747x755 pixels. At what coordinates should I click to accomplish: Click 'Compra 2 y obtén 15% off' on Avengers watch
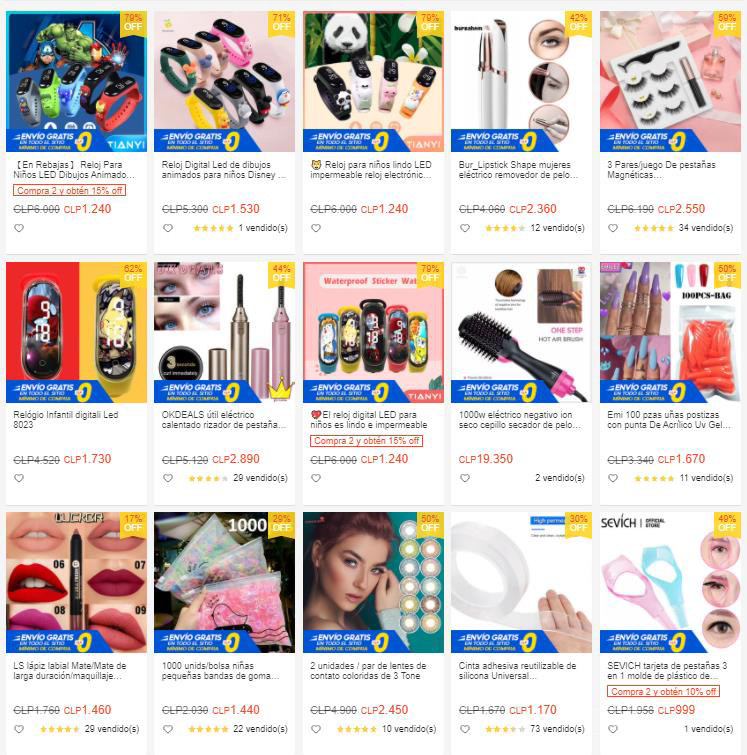point(69,191)
